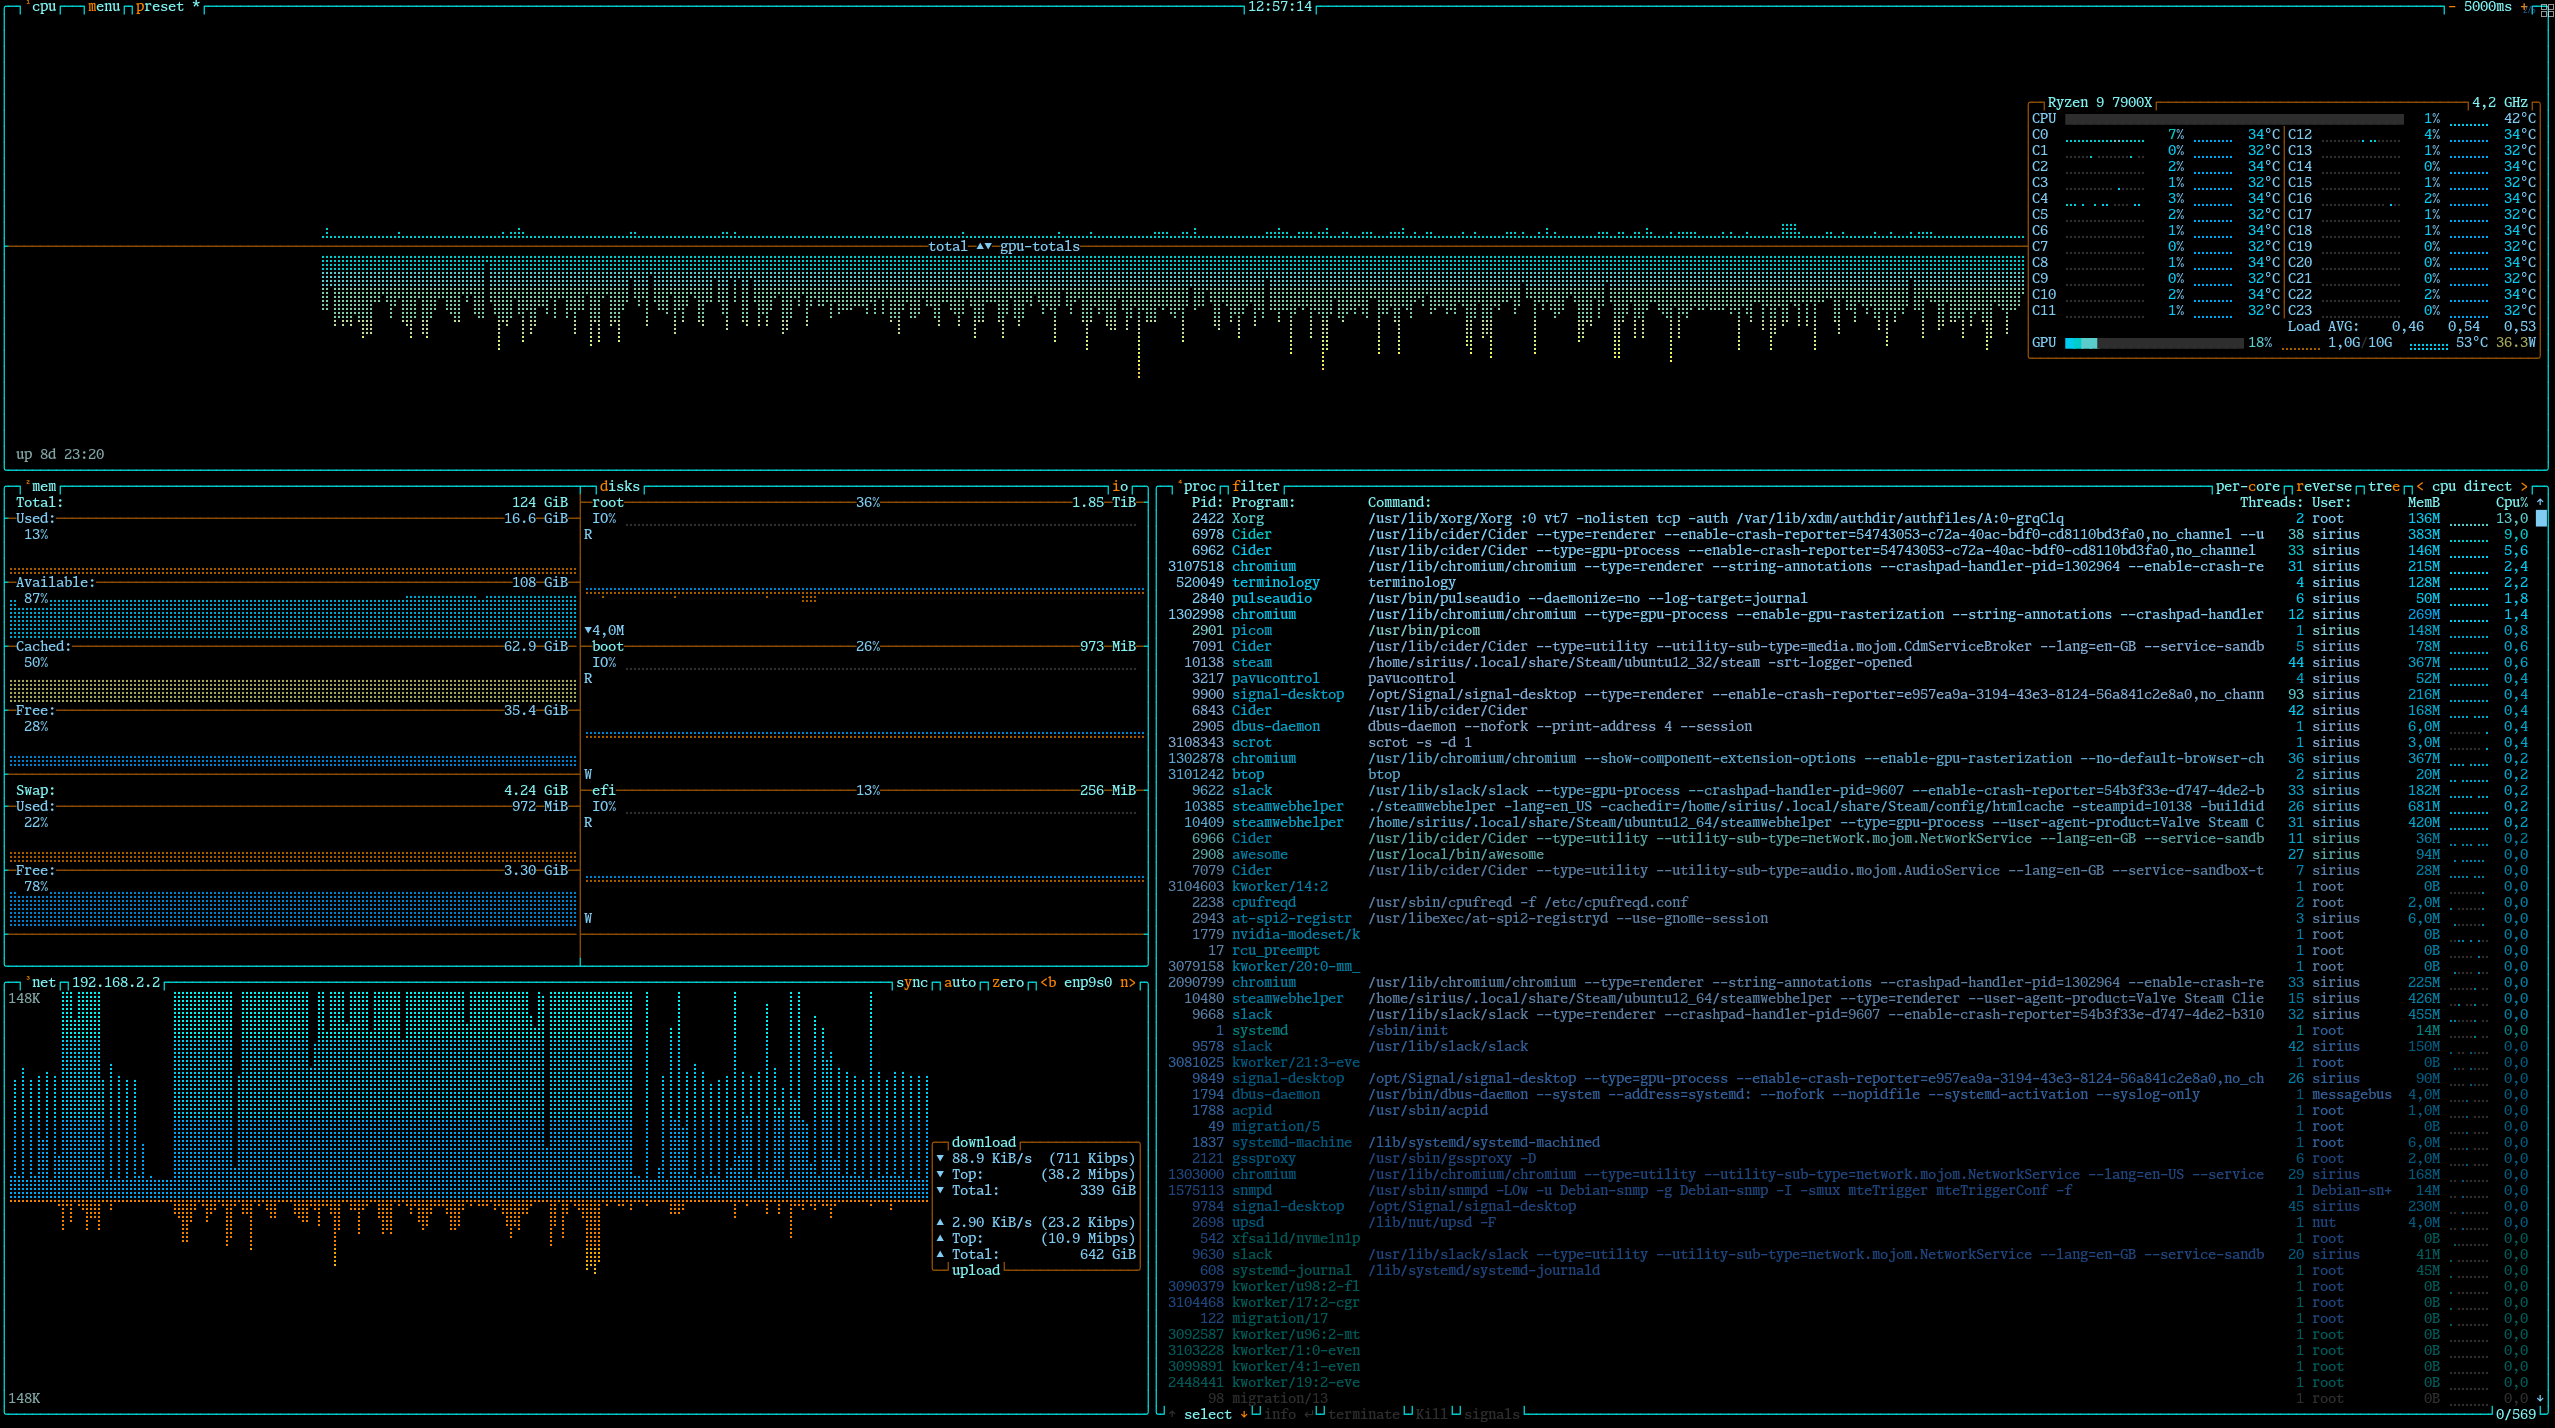Click the clock 12:57:14
This screenshot has height=1428, width=2555.
pyautogui.click(x=1280, y=7)
